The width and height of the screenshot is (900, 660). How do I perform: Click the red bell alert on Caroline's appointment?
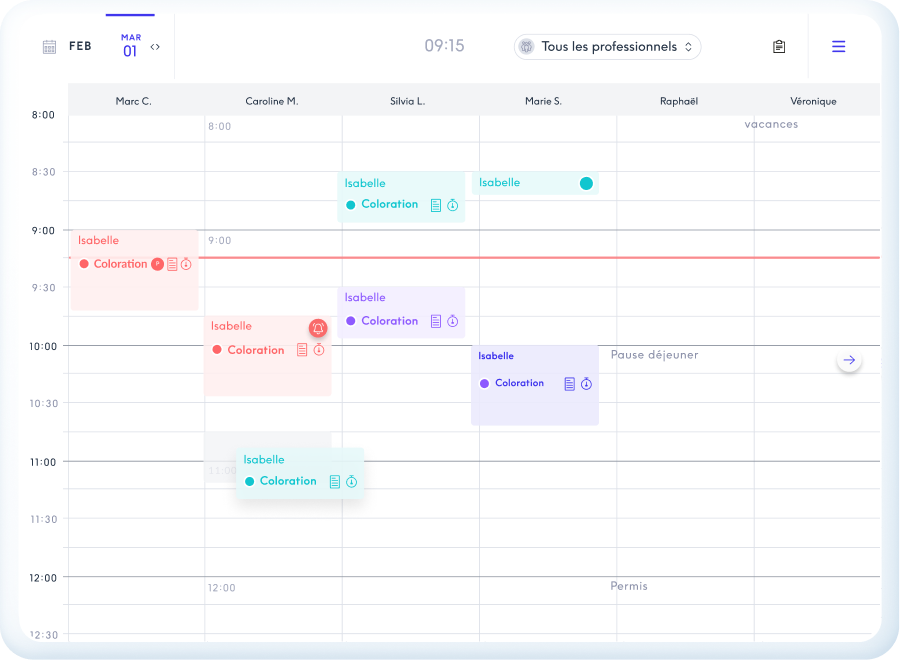318,328
